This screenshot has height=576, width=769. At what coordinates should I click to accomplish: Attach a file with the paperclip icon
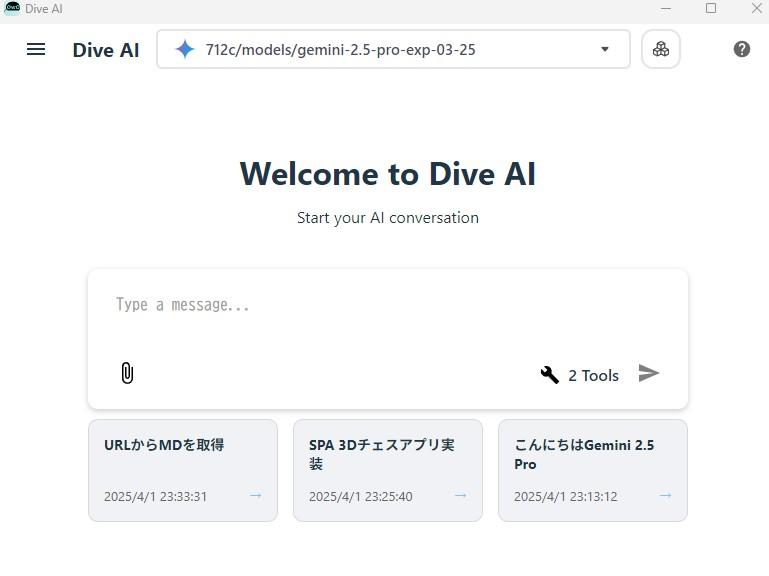[127, 373]
